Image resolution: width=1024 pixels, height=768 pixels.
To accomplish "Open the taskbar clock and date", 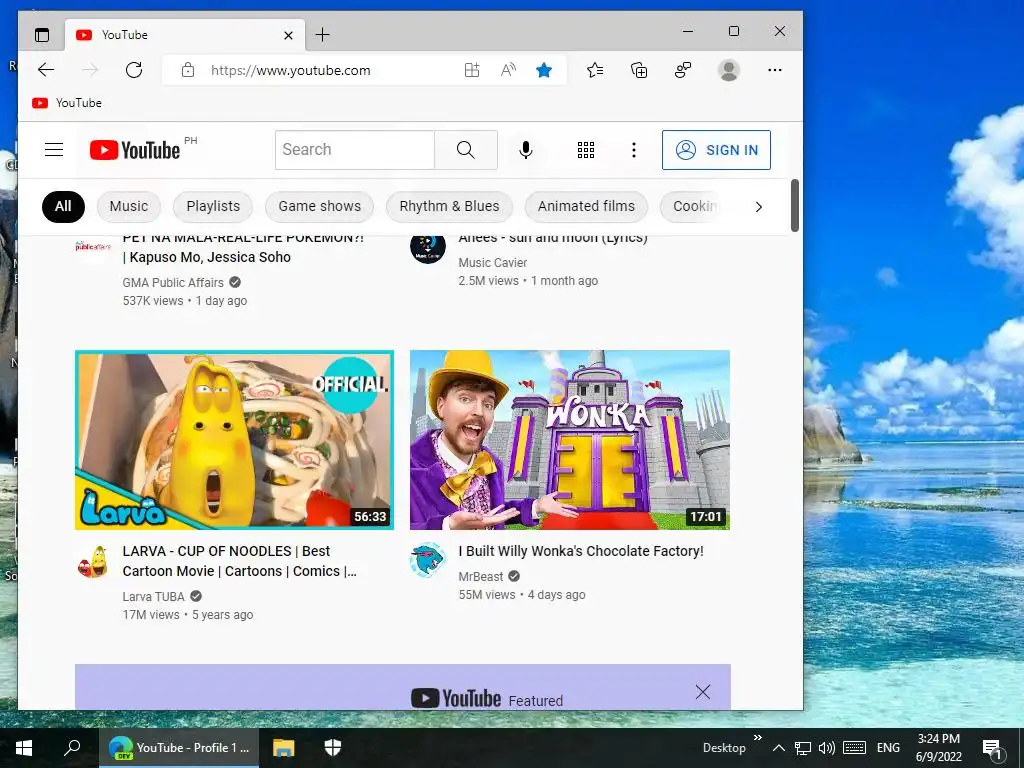I will pyautogui.click(x=938, y=748).
